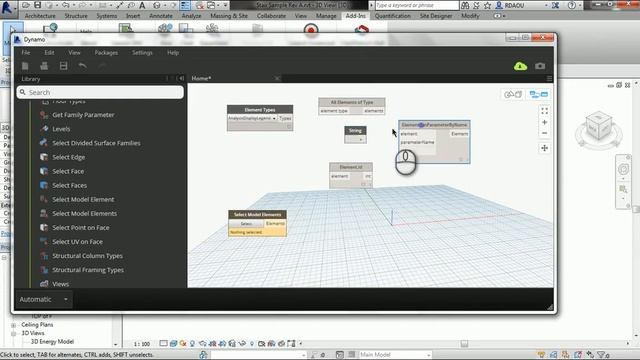Select the Select Model Elements library item

point(84,213)
